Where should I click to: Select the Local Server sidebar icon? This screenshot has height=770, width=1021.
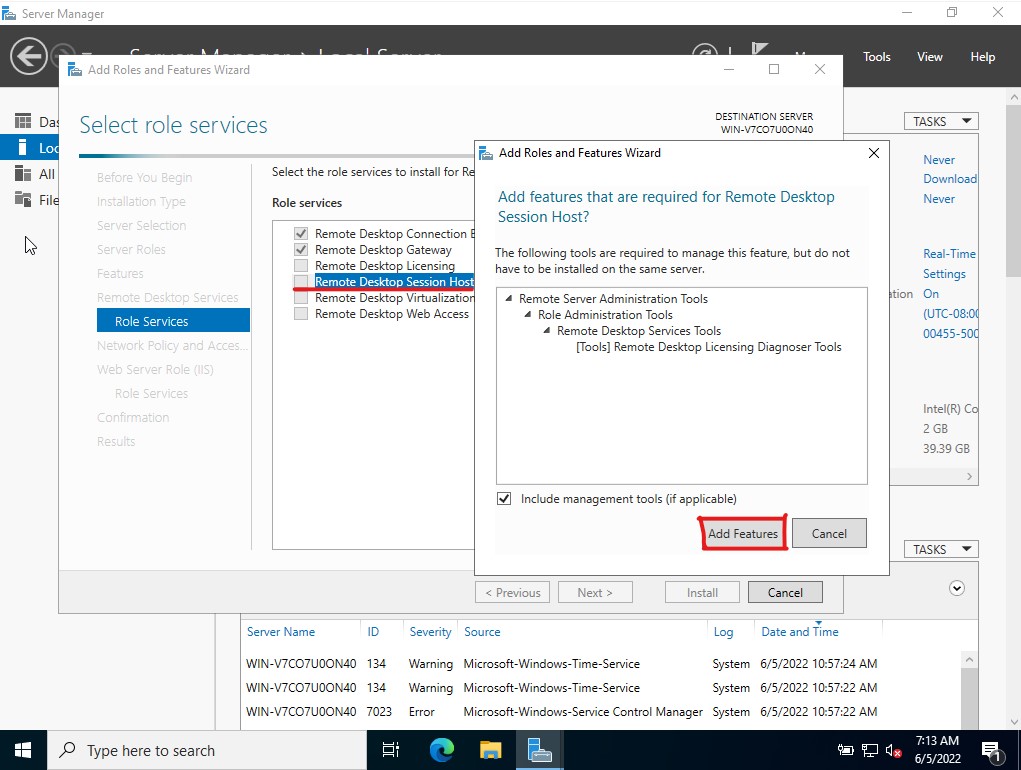(x=23, y=148)
